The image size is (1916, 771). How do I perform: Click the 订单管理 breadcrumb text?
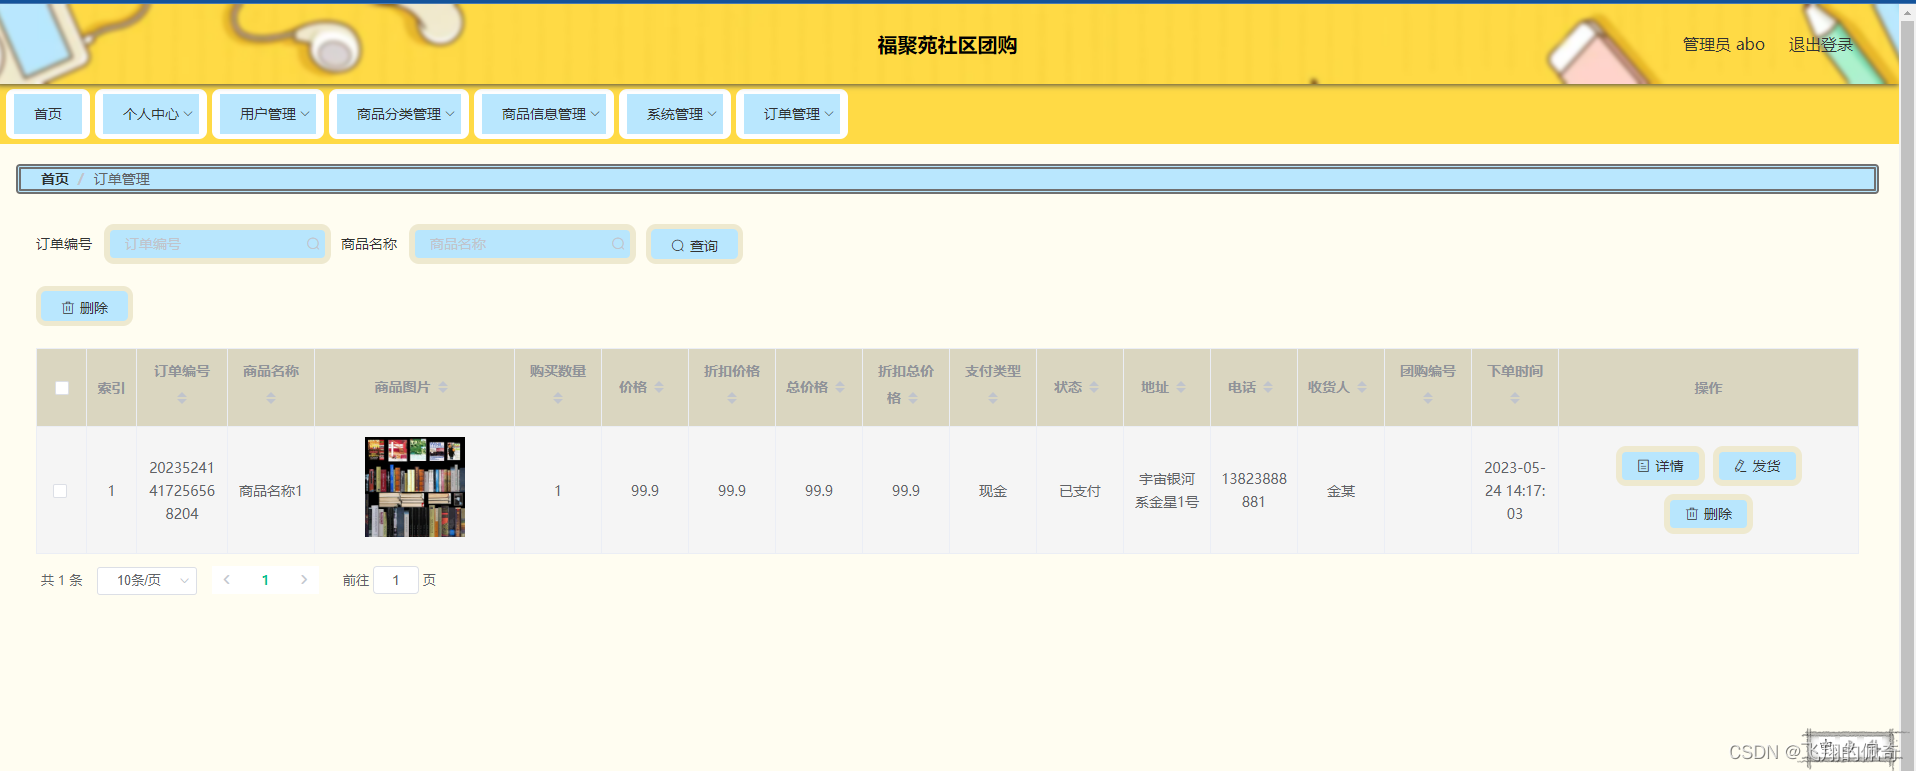coord(122,179)
